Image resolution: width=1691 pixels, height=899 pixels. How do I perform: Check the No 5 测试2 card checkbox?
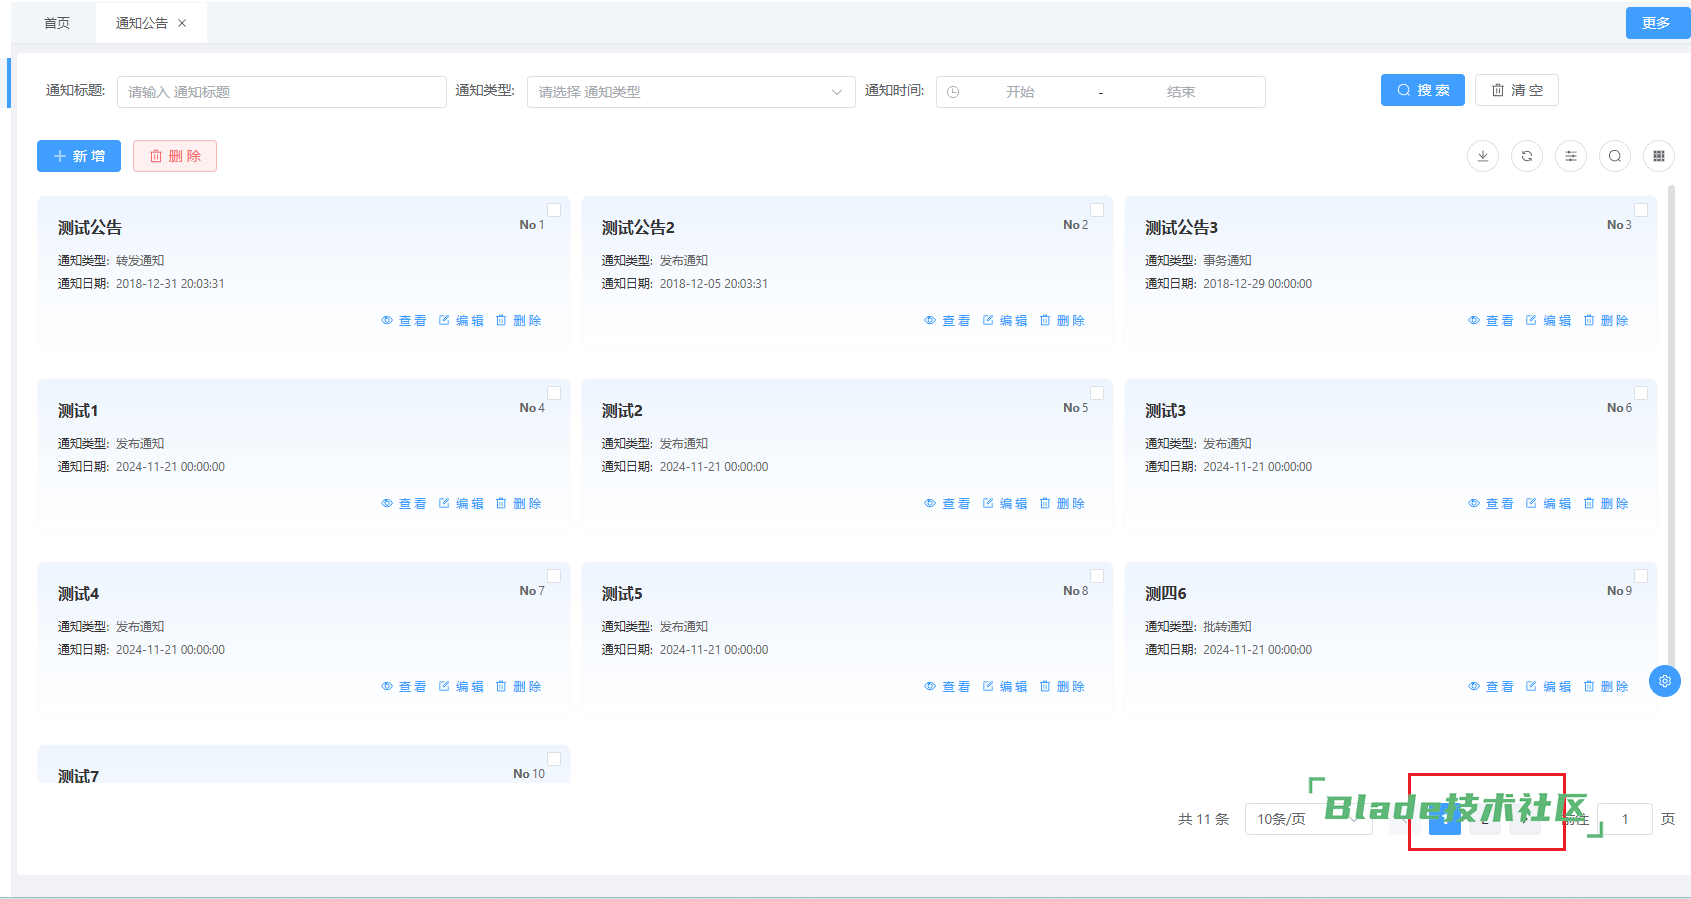tap(1097, 393)
